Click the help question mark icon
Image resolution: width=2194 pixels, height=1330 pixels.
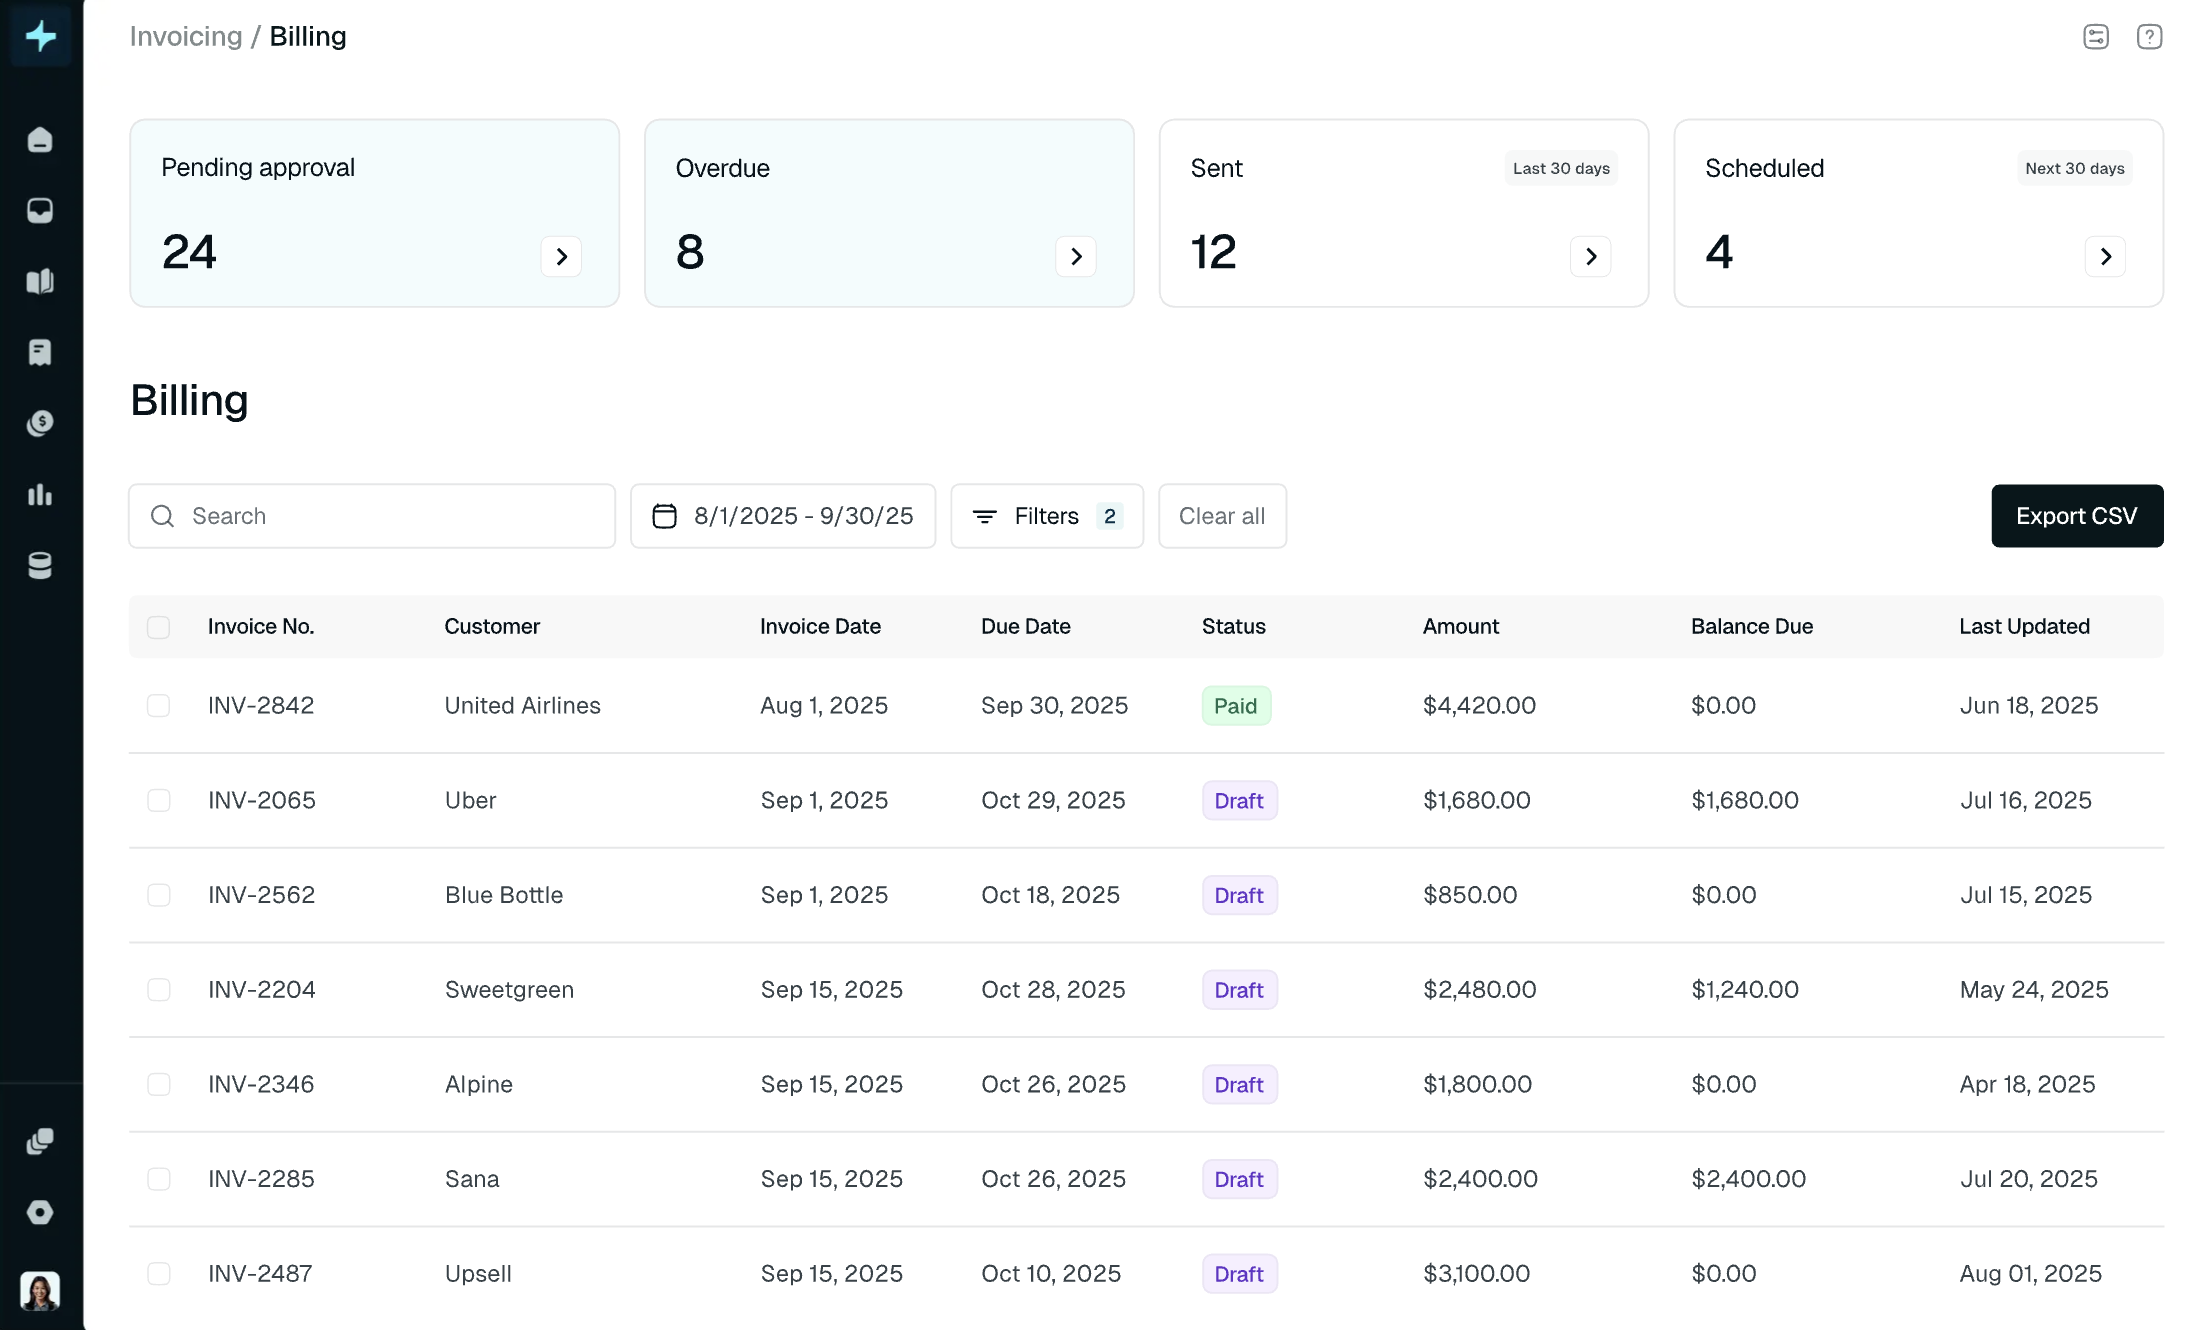click(x=2149, y=37)
